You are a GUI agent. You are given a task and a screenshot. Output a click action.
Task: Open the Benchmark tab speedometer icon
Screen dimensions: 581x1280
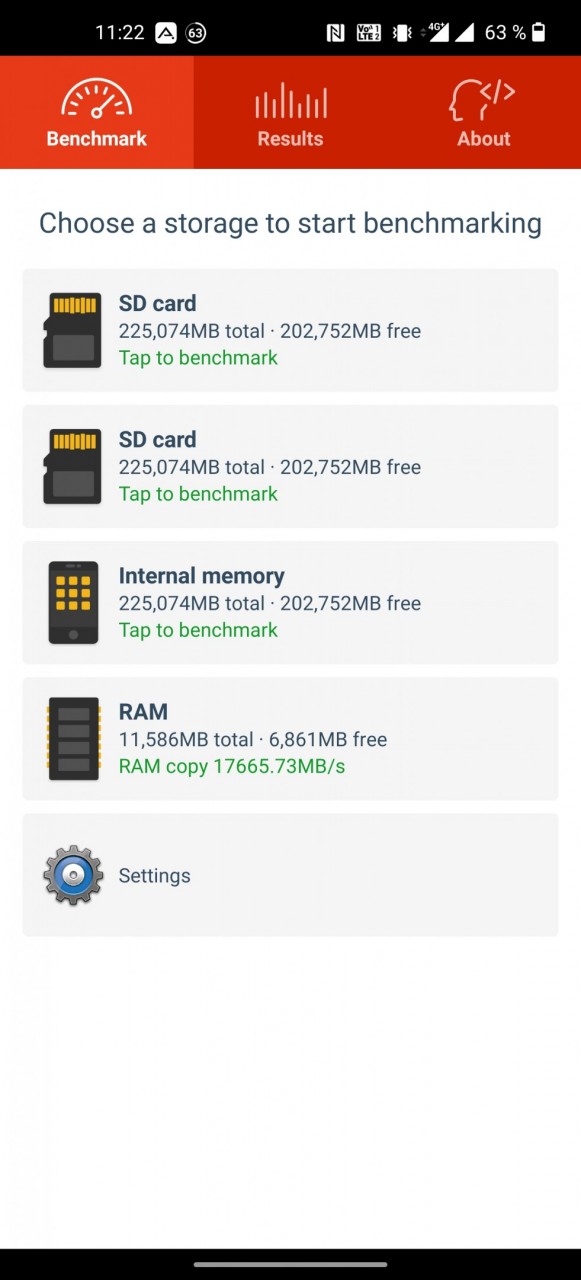(x=96, y=98)
